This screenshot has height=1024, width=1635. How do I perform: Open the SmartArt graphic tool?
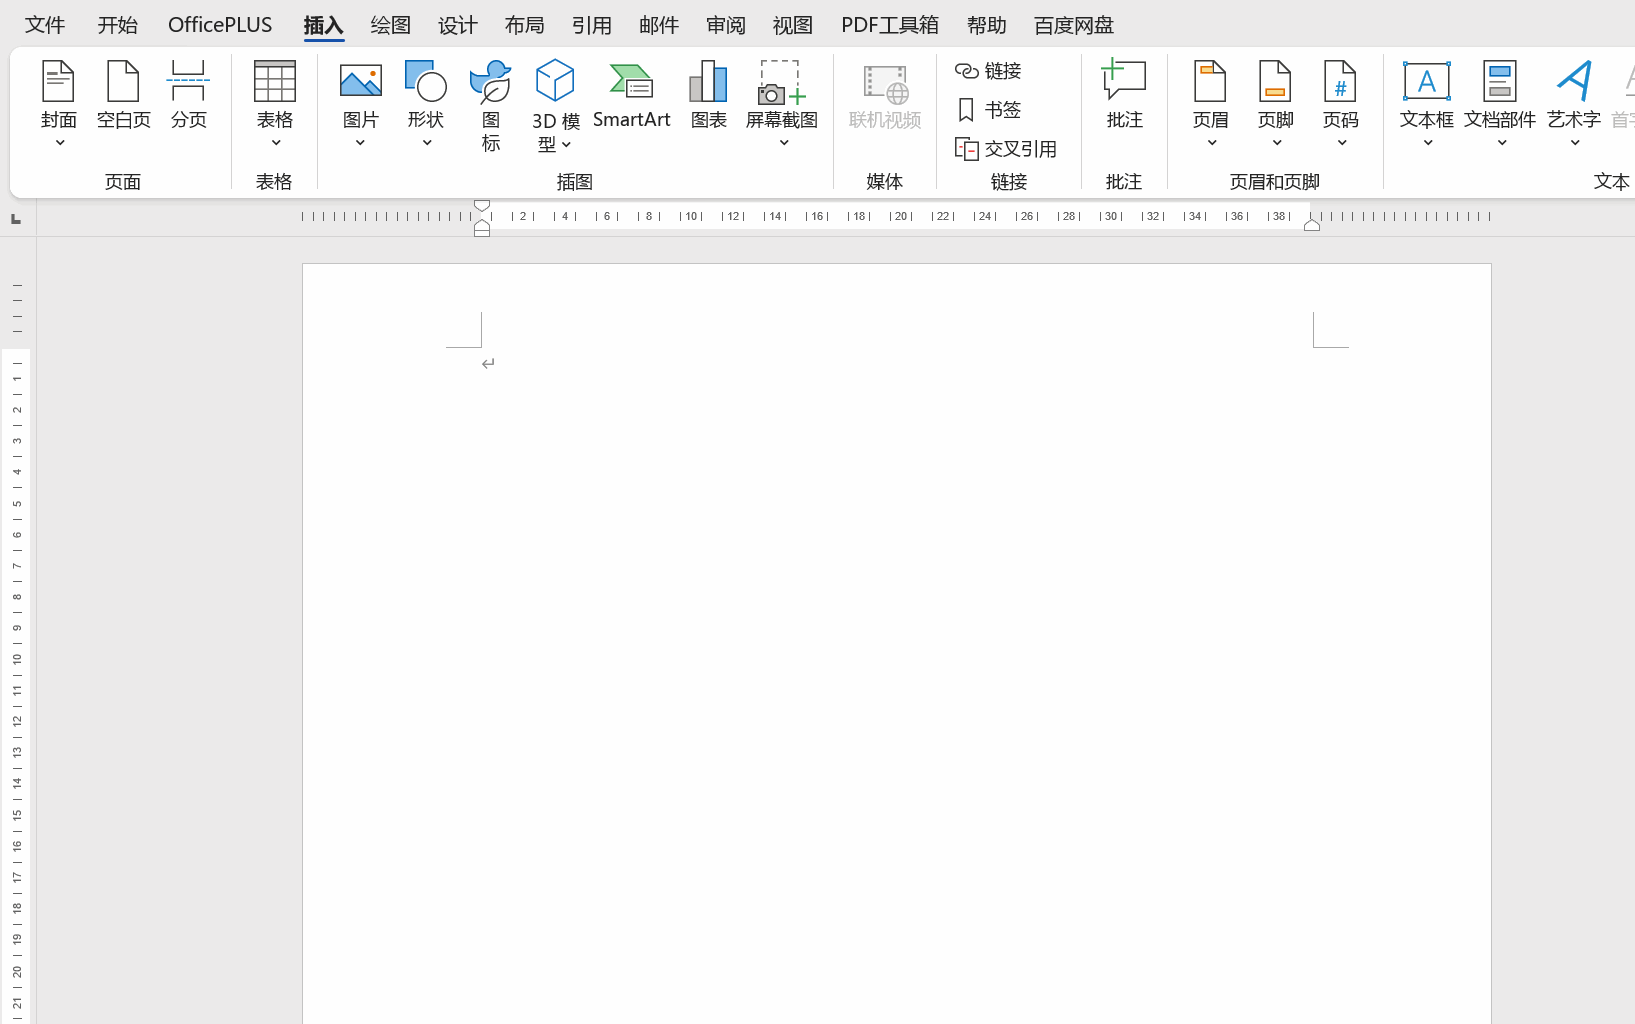(631, 96)
